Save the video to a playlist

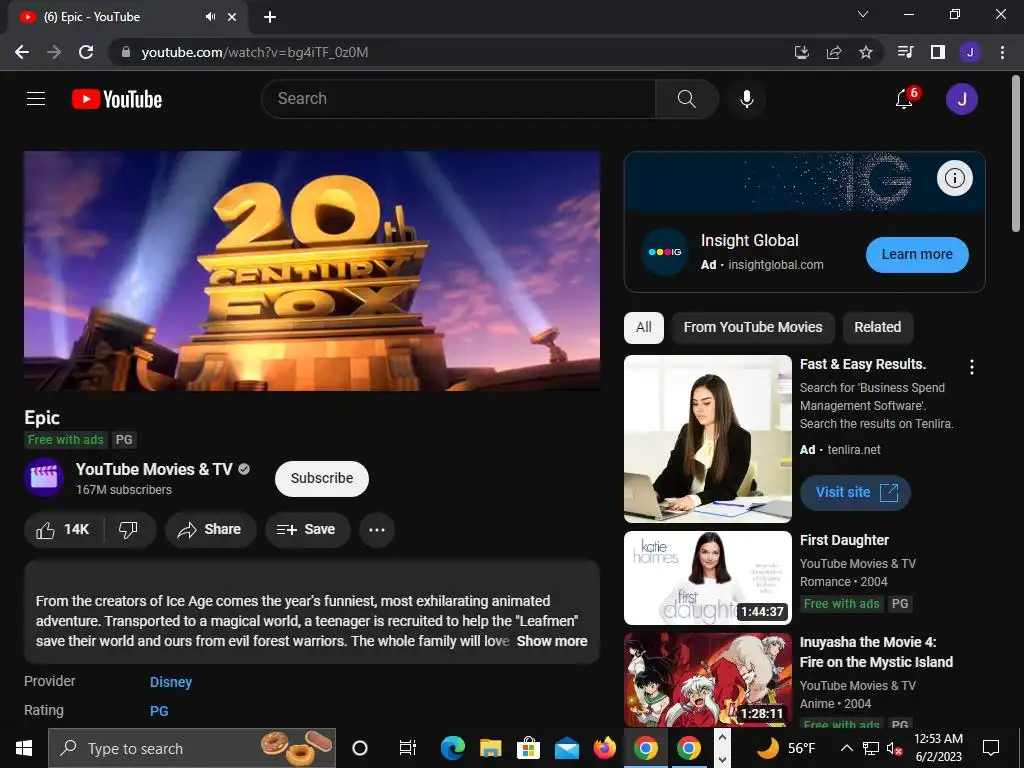coord(307,530)
